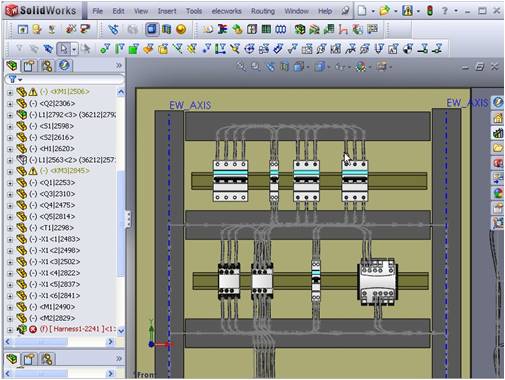Open the Window menu
The height and width of the screenshot is (380, 505).
(x=296, y=11)
